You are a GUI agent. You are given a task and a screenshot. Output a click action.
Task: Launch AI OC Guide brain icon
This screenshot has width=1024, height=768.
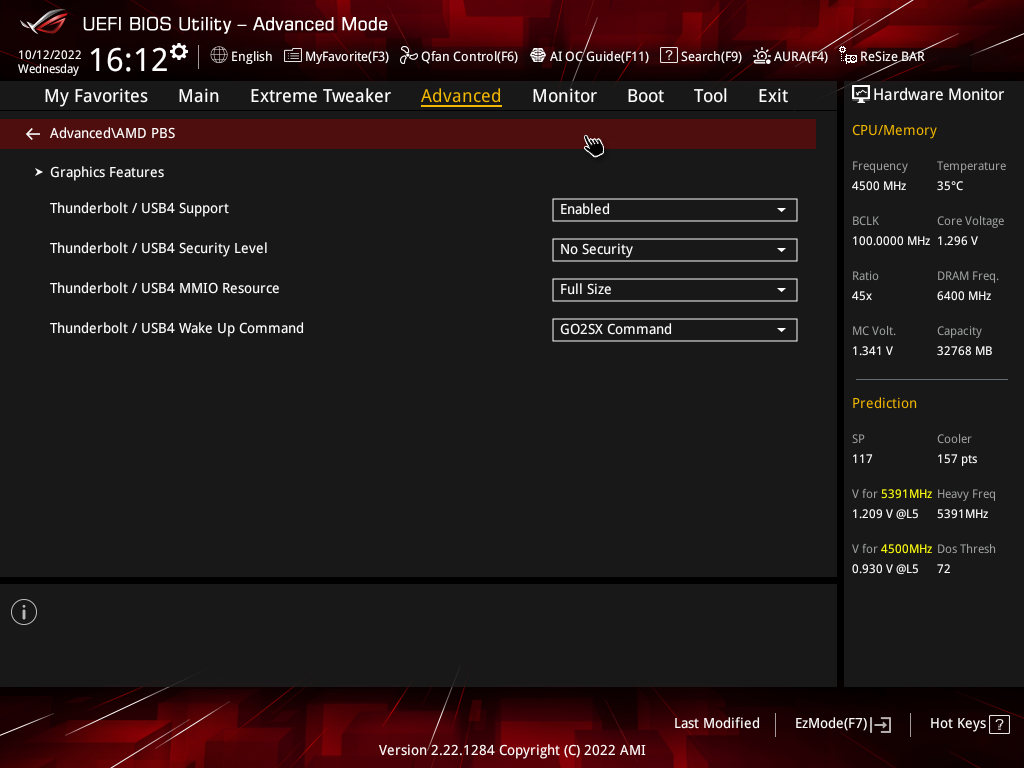(537, 56)
